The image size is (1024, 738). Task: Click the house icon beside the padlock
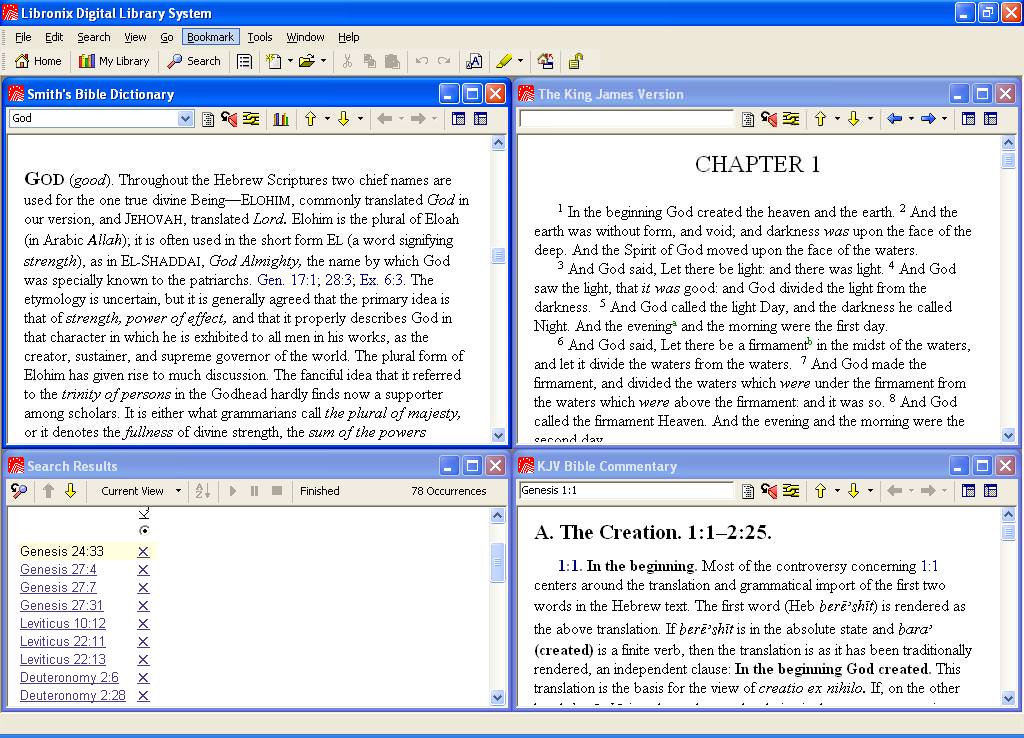(546, 61)
